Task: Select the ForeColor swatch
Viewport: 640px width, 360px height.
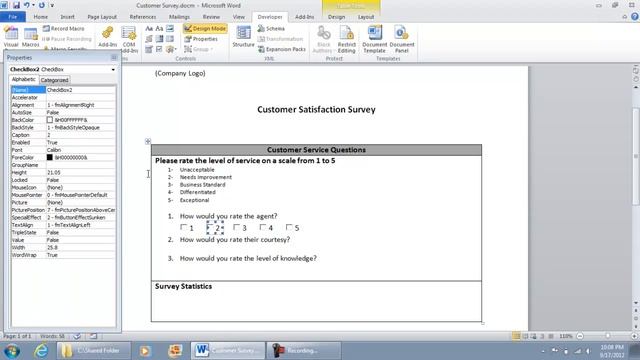Action: click(x=50, y=158)
